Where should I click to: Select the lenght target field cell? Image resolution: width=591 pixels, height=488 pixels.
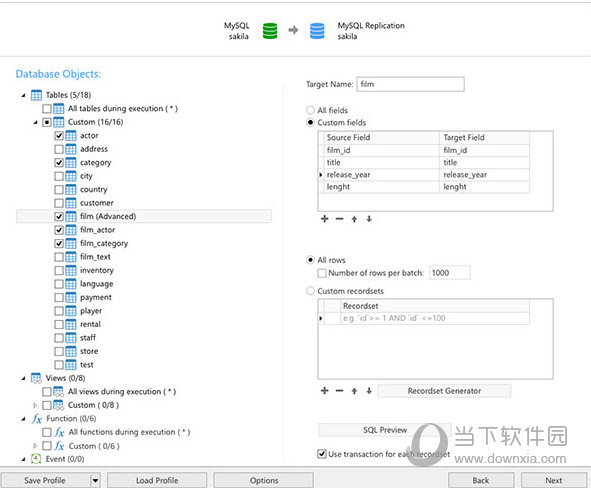tap(484, 187)
